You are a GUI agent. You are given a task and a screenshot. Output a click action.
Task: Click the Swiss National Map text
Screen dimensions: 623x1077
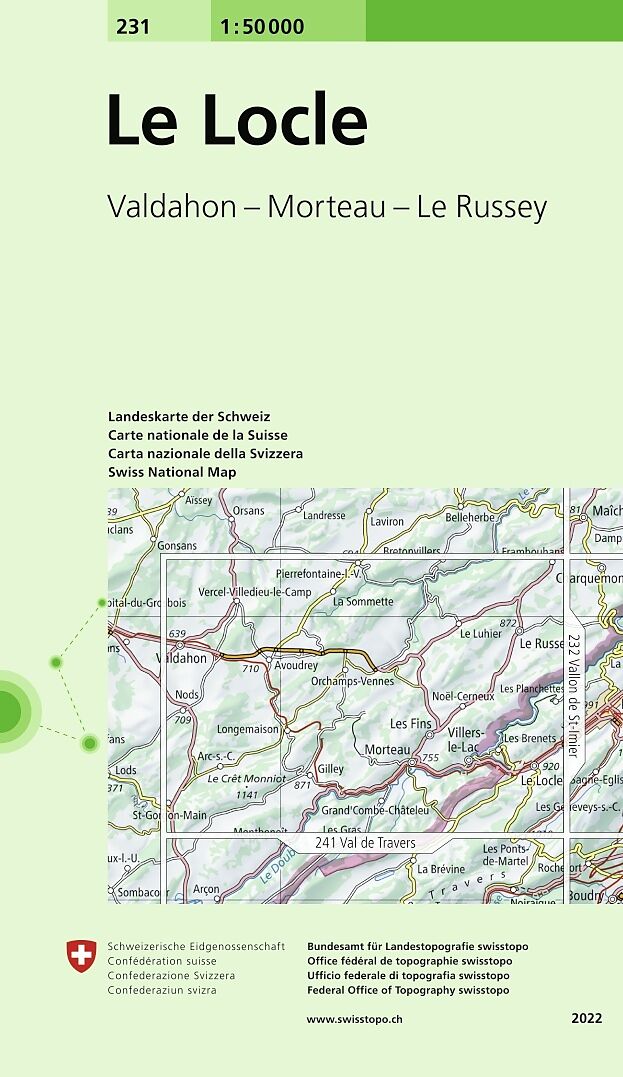click(x=172, y=472)
